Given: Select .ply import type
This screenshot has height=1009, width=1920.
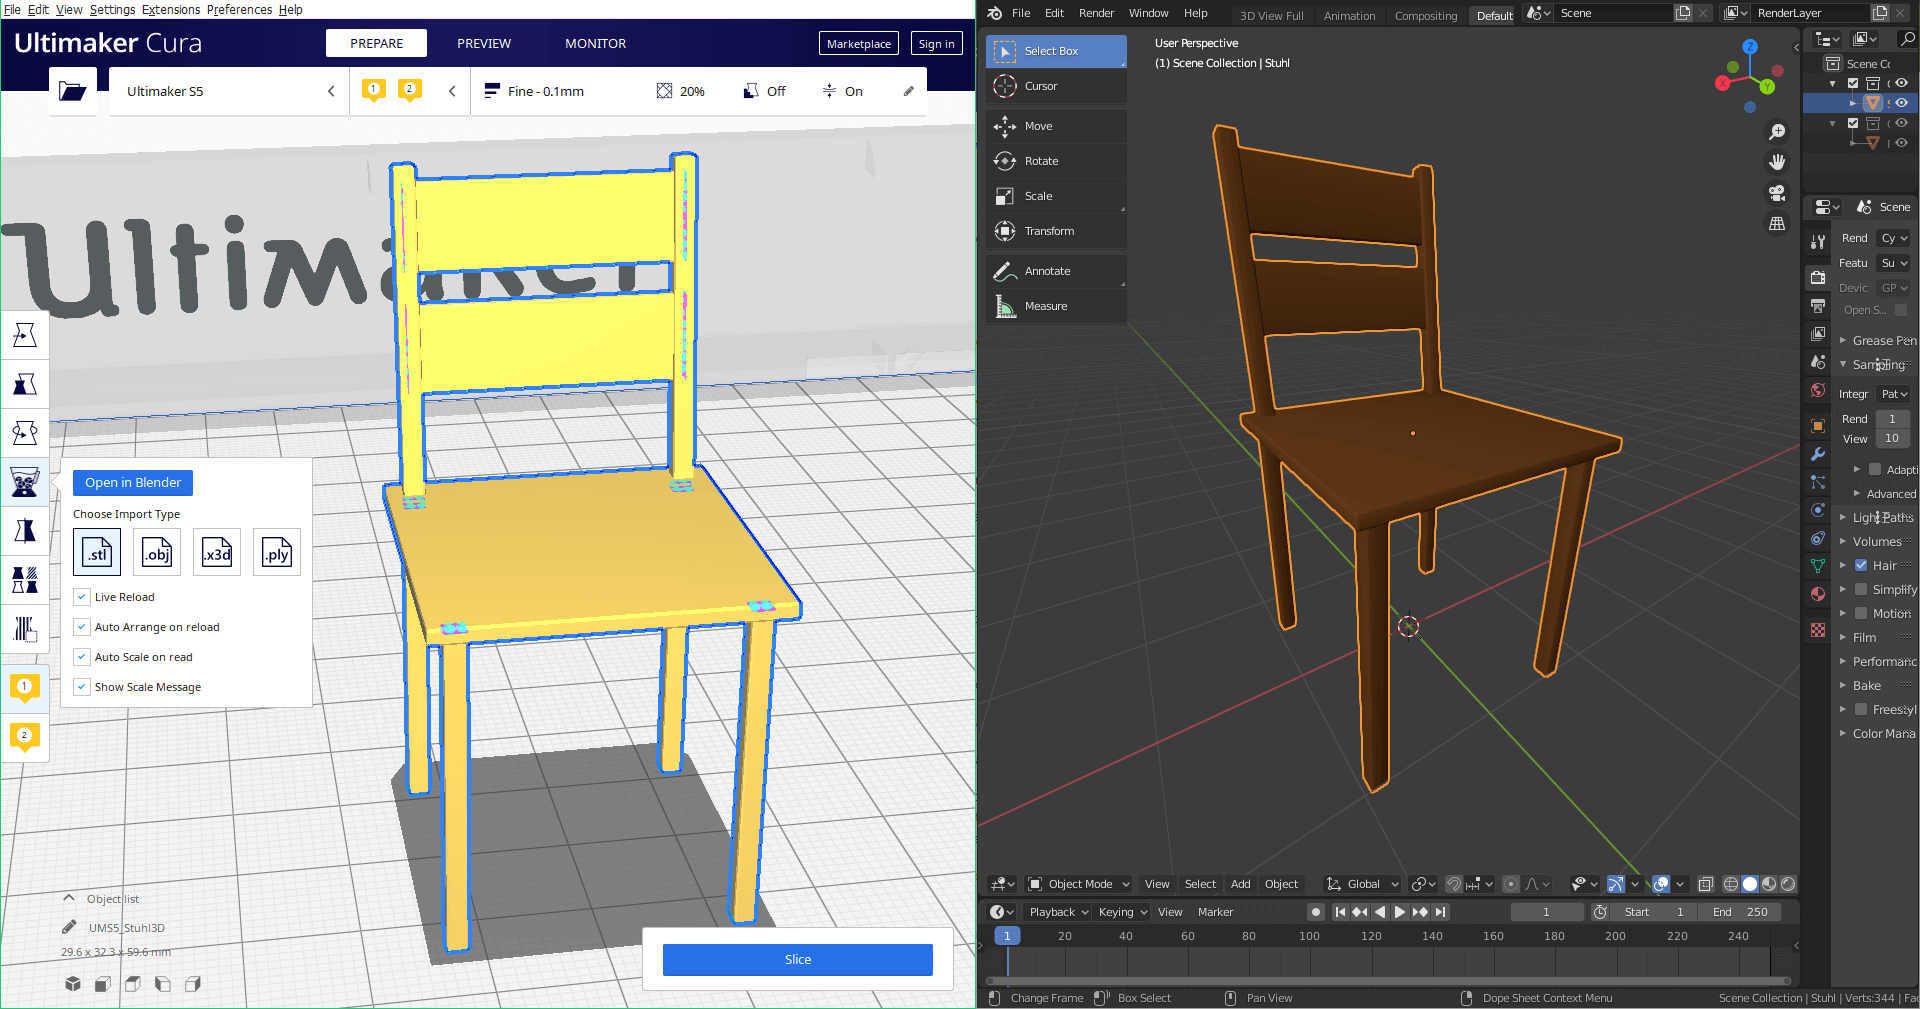Looking at the screenshot, I should (x=277, y=552).
